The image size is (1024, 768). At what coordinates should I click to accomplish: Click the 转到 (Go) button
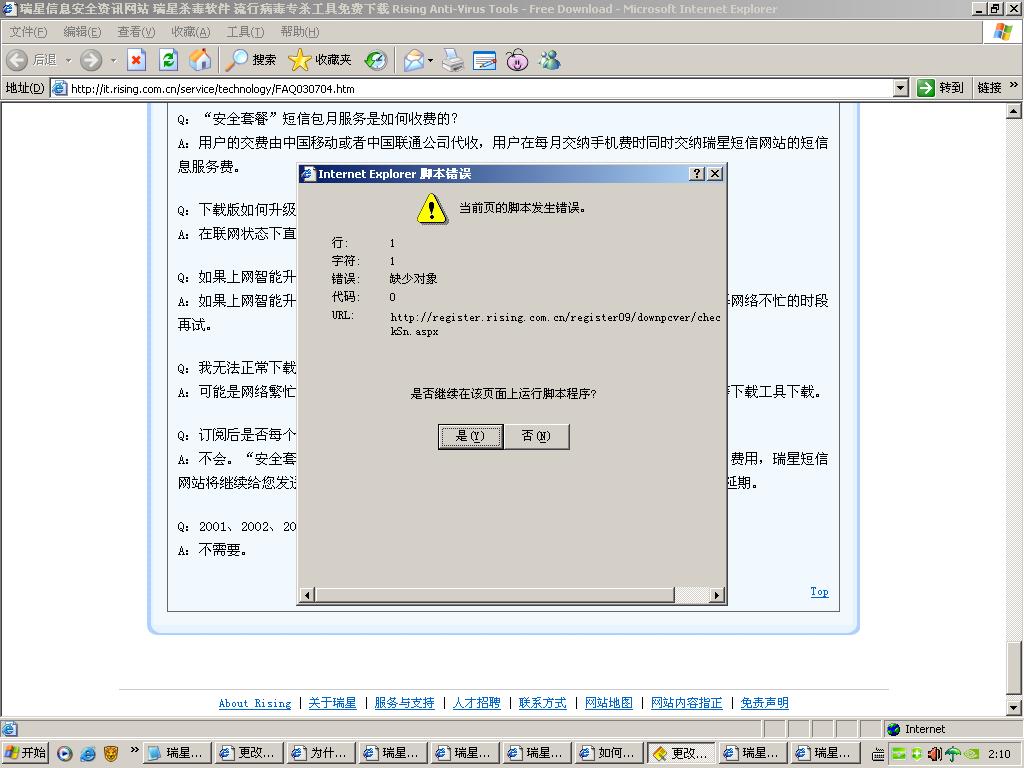pos(940,88)
